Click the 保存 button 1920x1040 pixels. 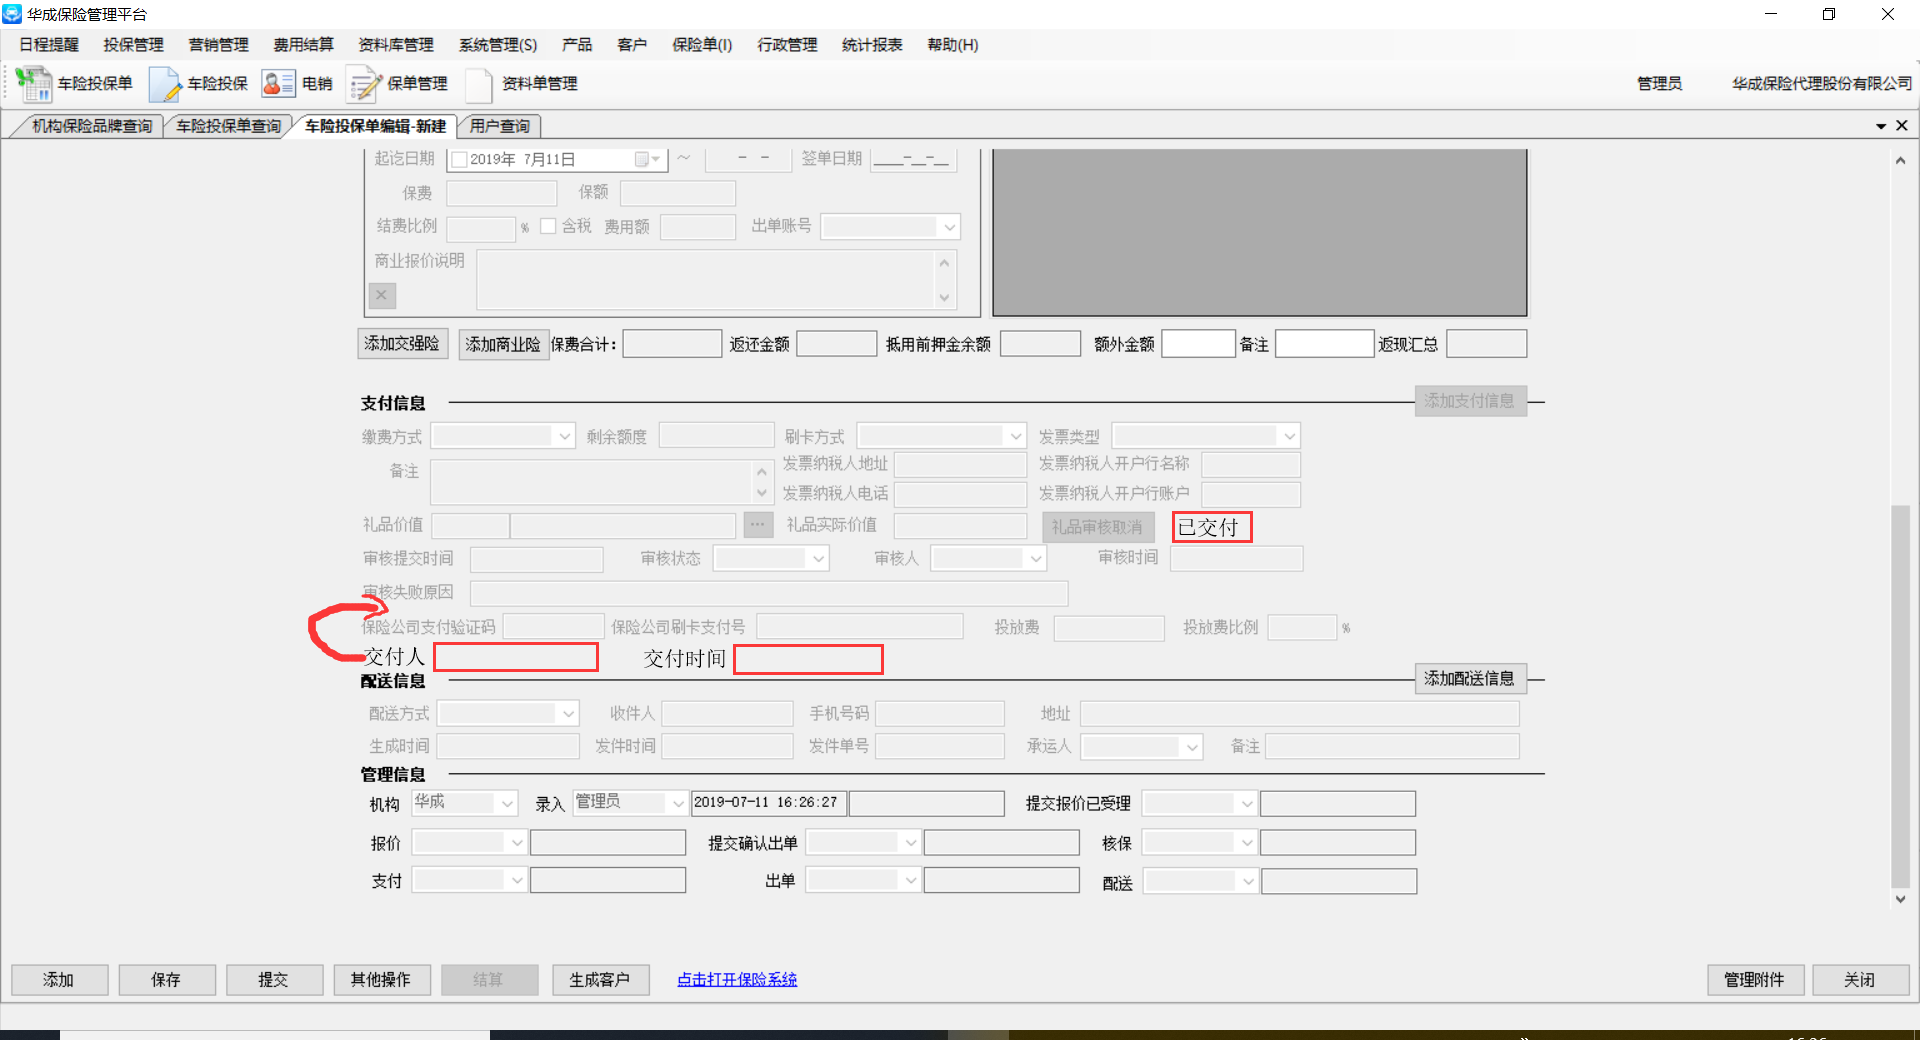point(166,980)
